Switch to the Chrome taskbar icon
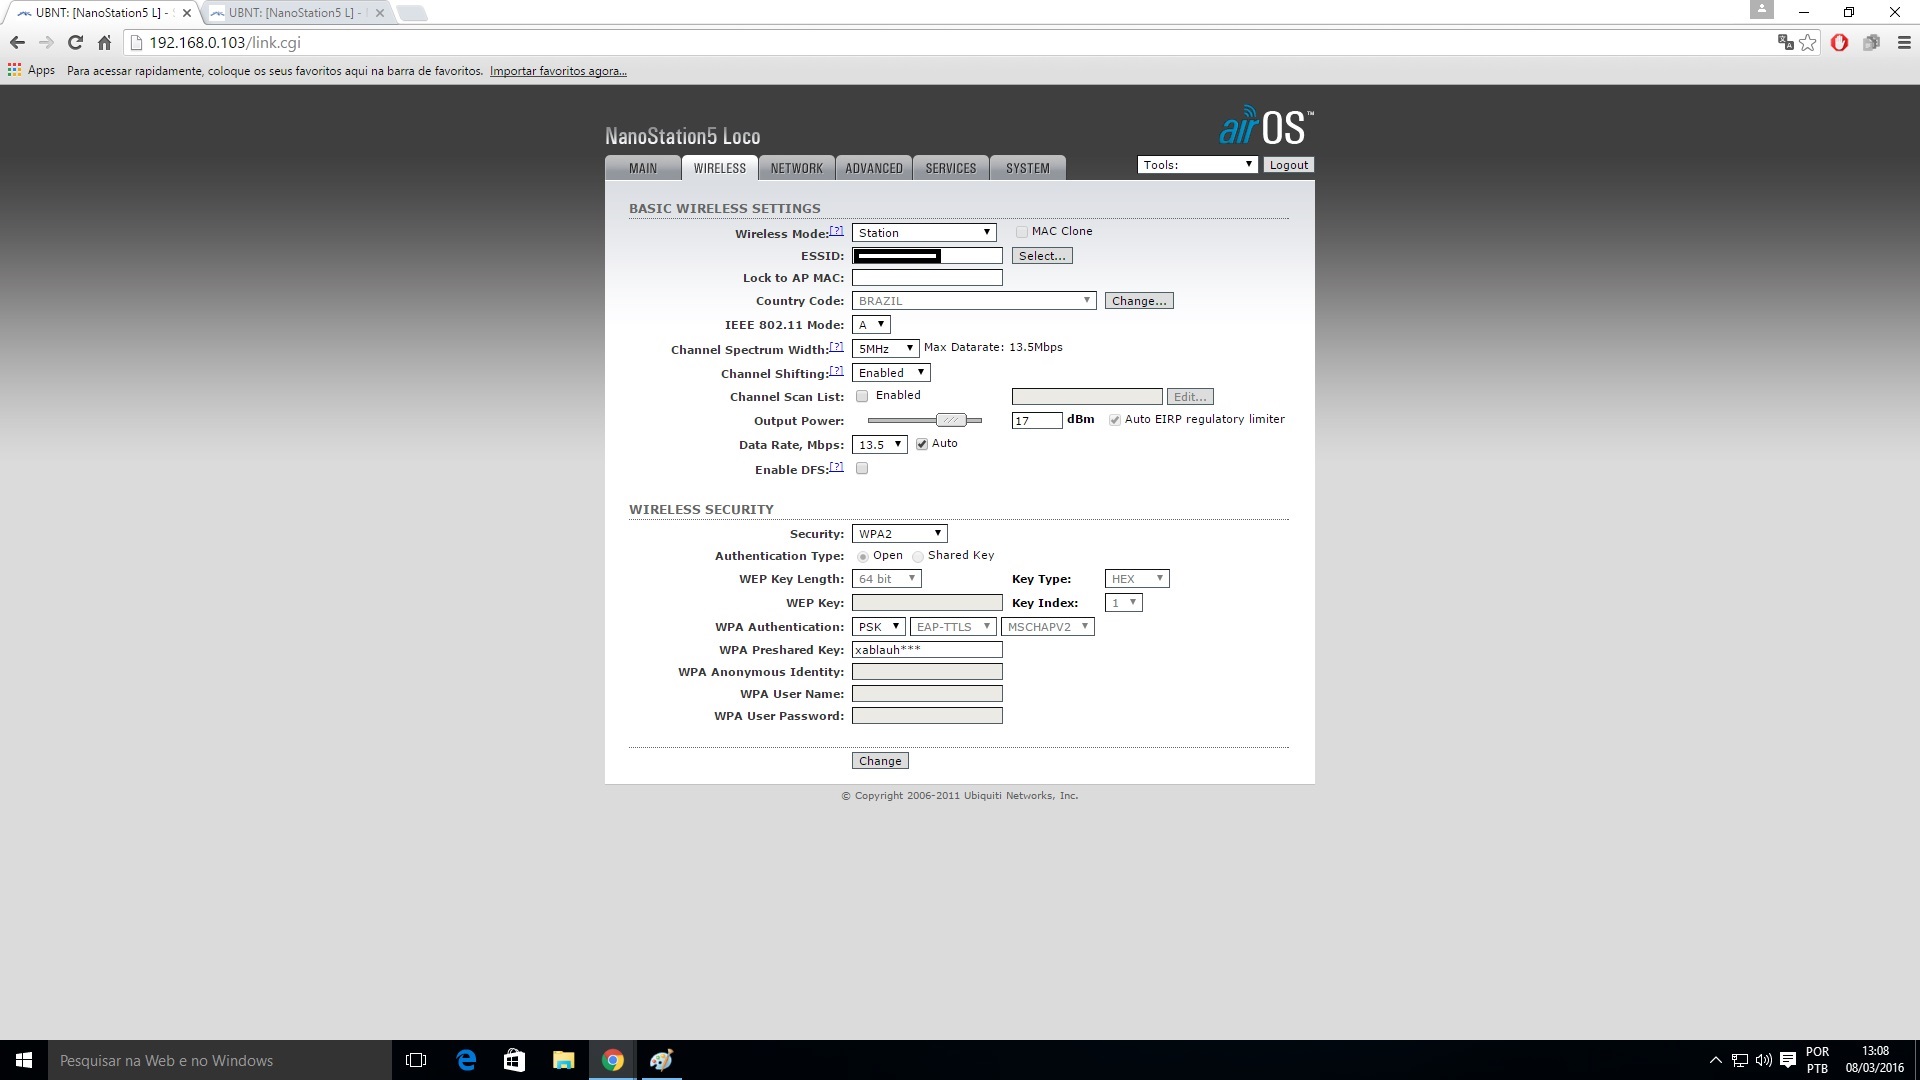 [613, 1060]
